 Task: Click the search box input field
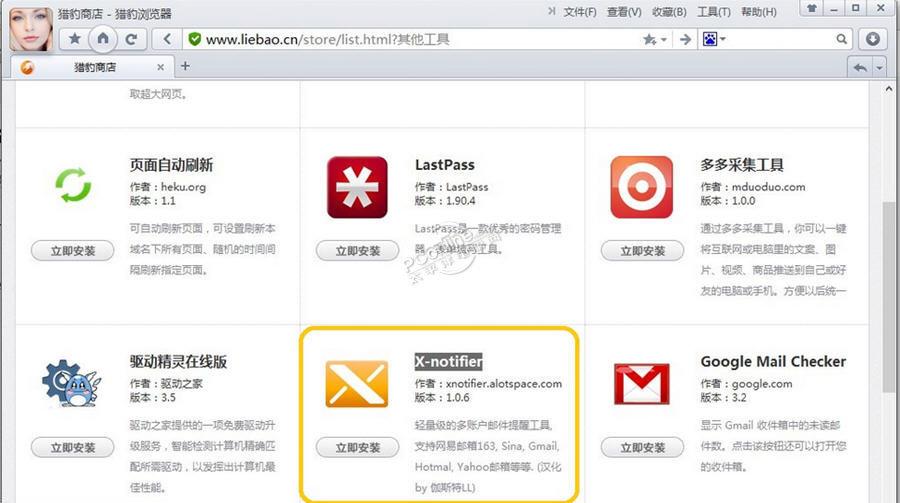pyautogui.click(x=779, y=39)
